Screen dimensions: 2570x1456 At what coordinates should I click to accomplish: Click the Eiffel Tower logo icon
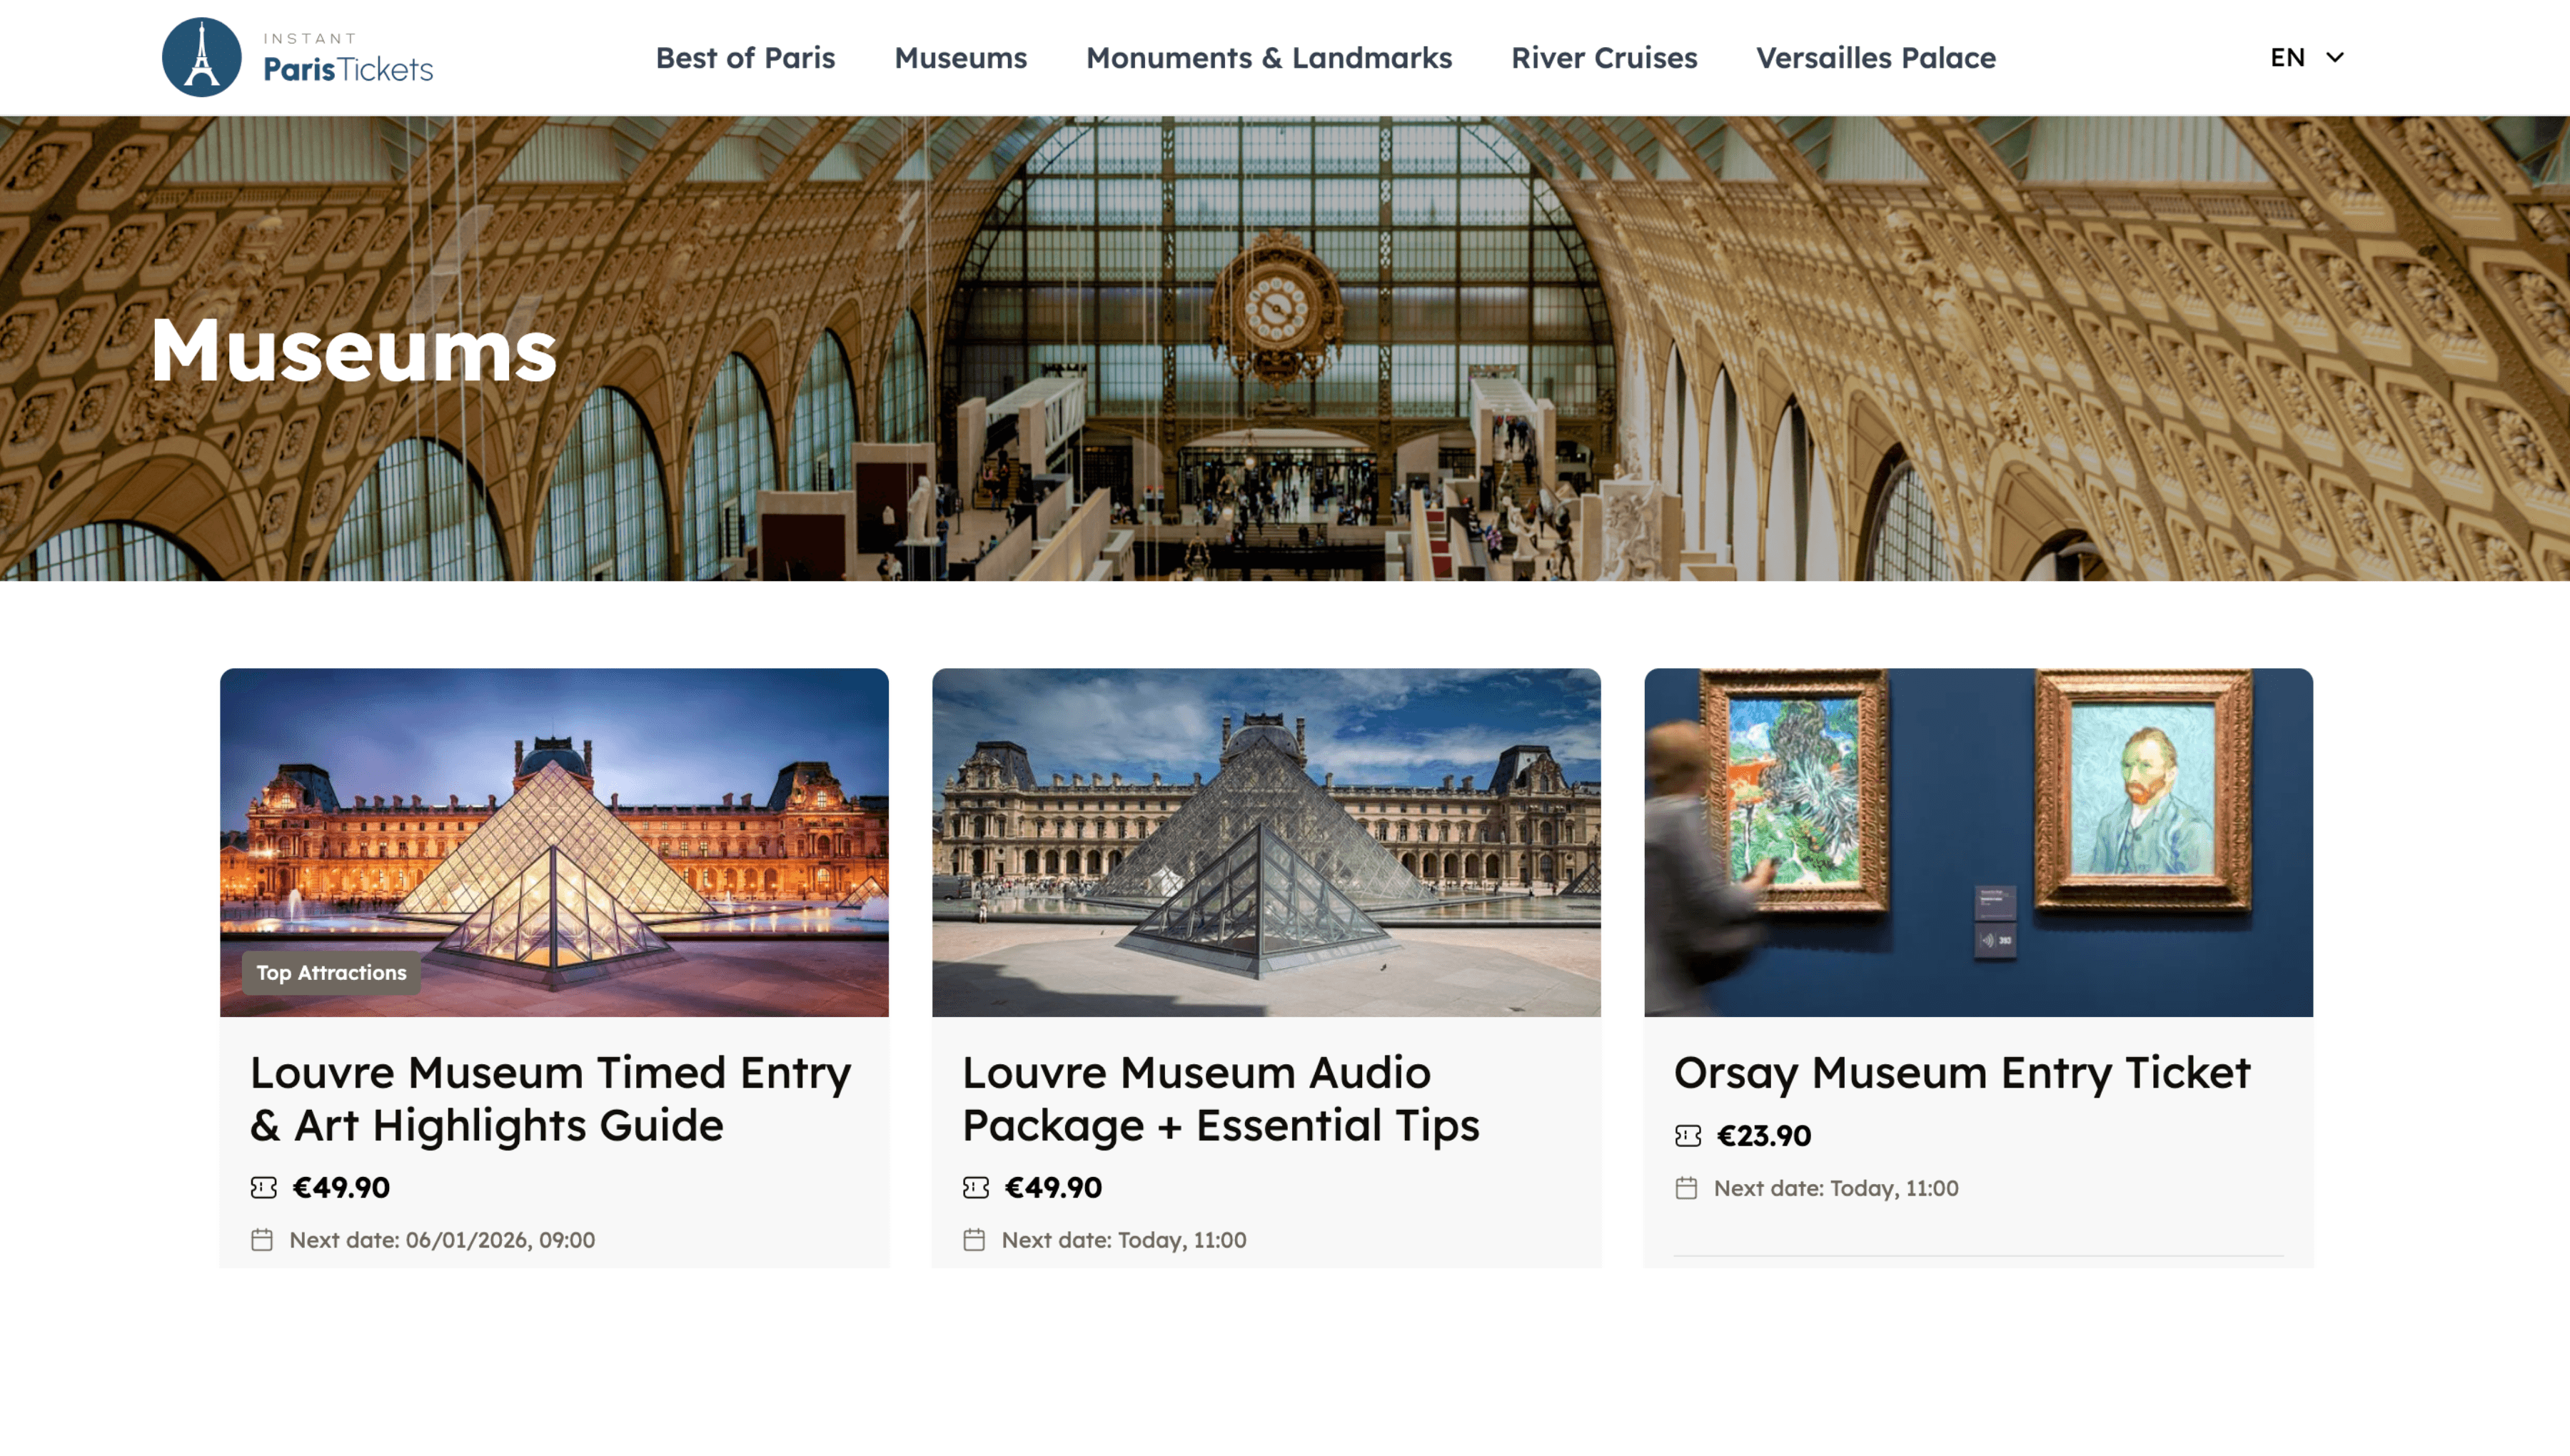pyautogui.click(x=201, y=57)
